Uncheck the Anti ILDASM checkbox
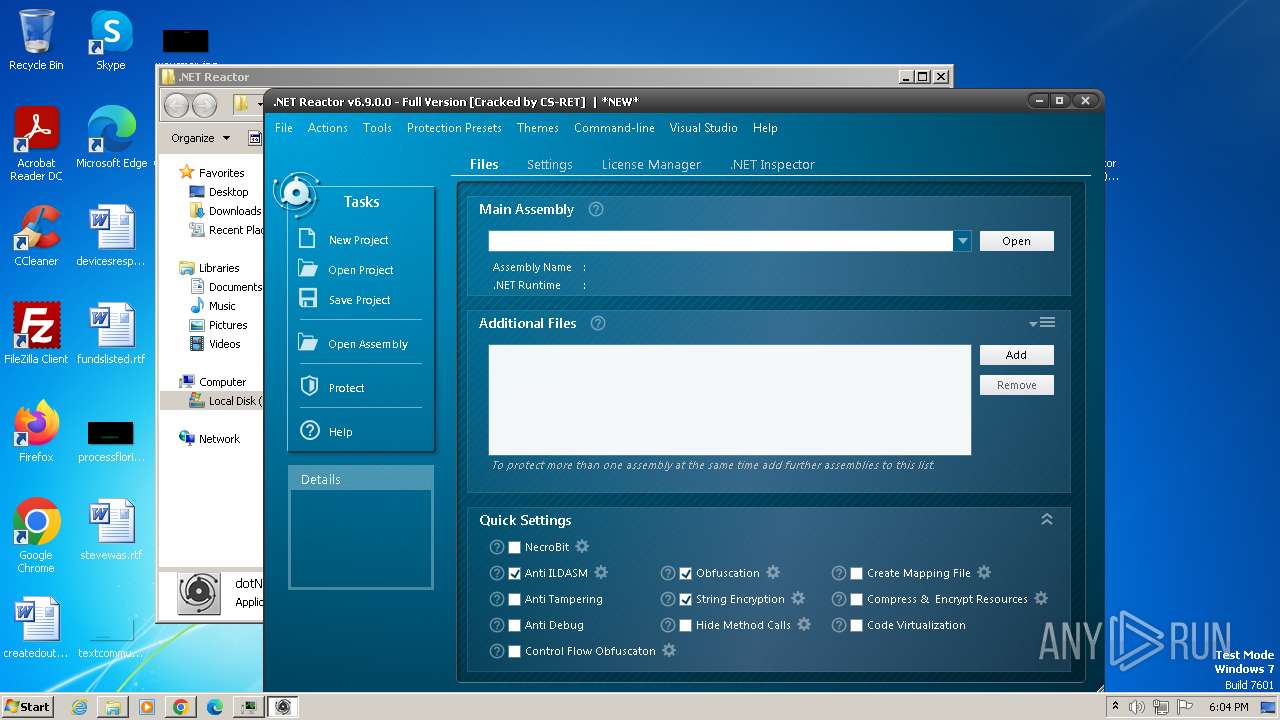The width and height of the screenshot is (1280, 720). pos(515,573)
